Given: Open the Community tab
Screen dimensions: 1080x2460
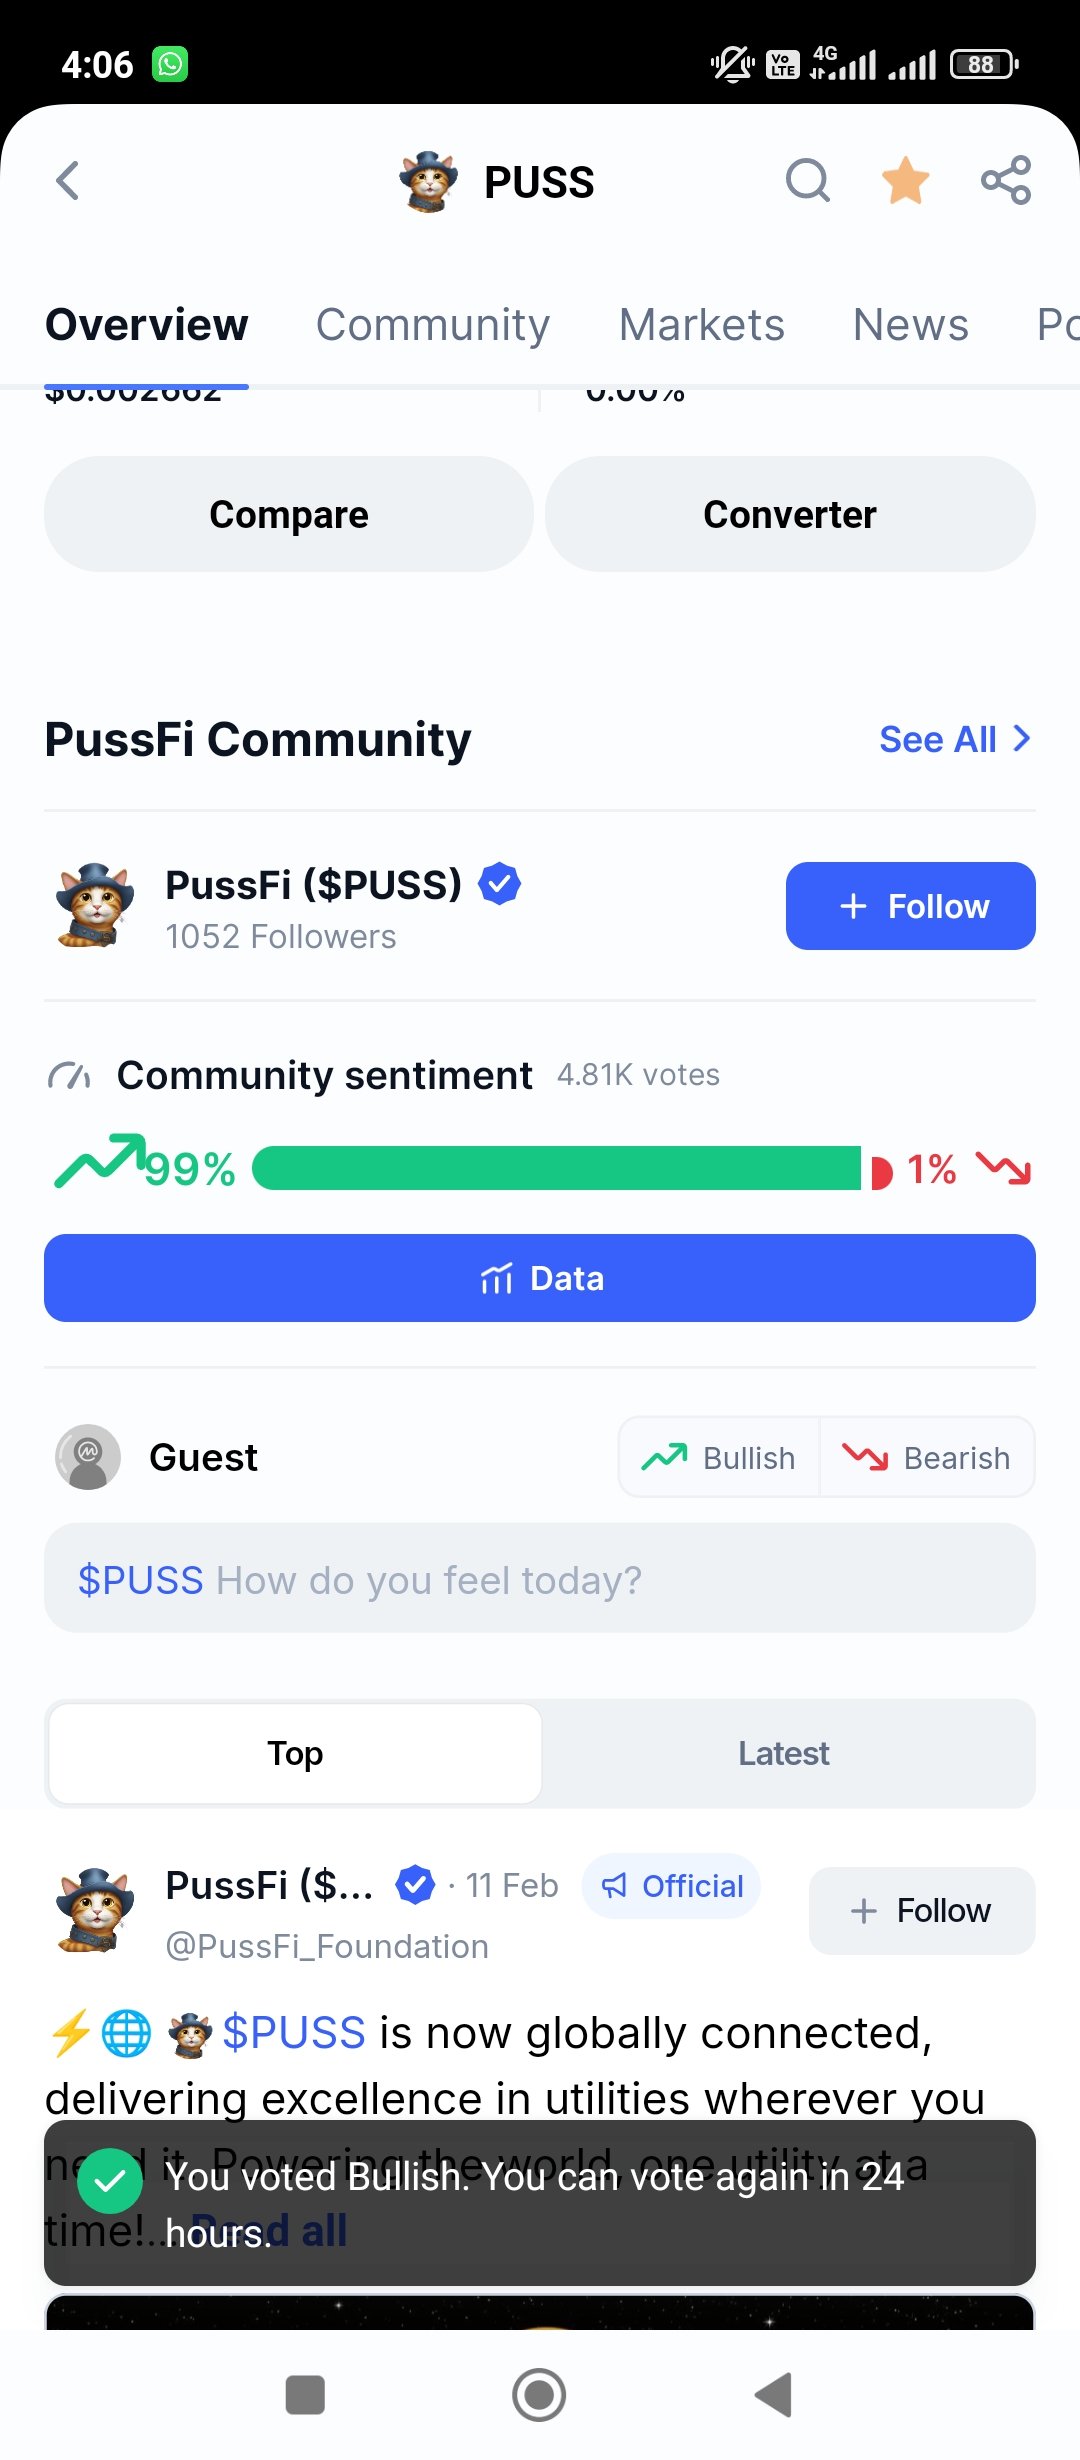Looking at the screenshot, I should coord(433,325).
